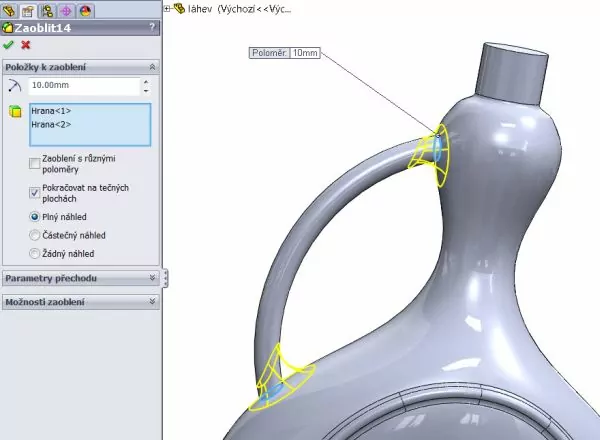Open the ConfigurationManager tab
The width and height of the screenshot is (600, 440).
coord(47,11)
